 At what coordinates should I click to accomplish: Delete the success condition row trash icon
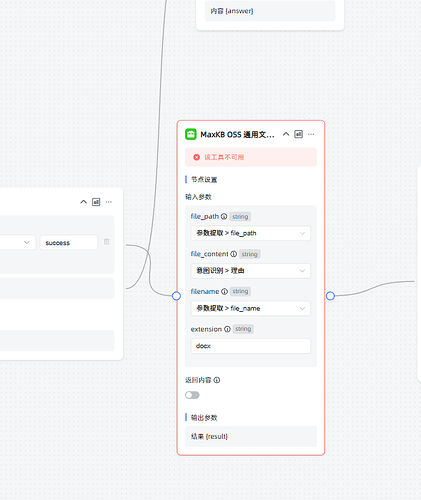pos(106,242)
